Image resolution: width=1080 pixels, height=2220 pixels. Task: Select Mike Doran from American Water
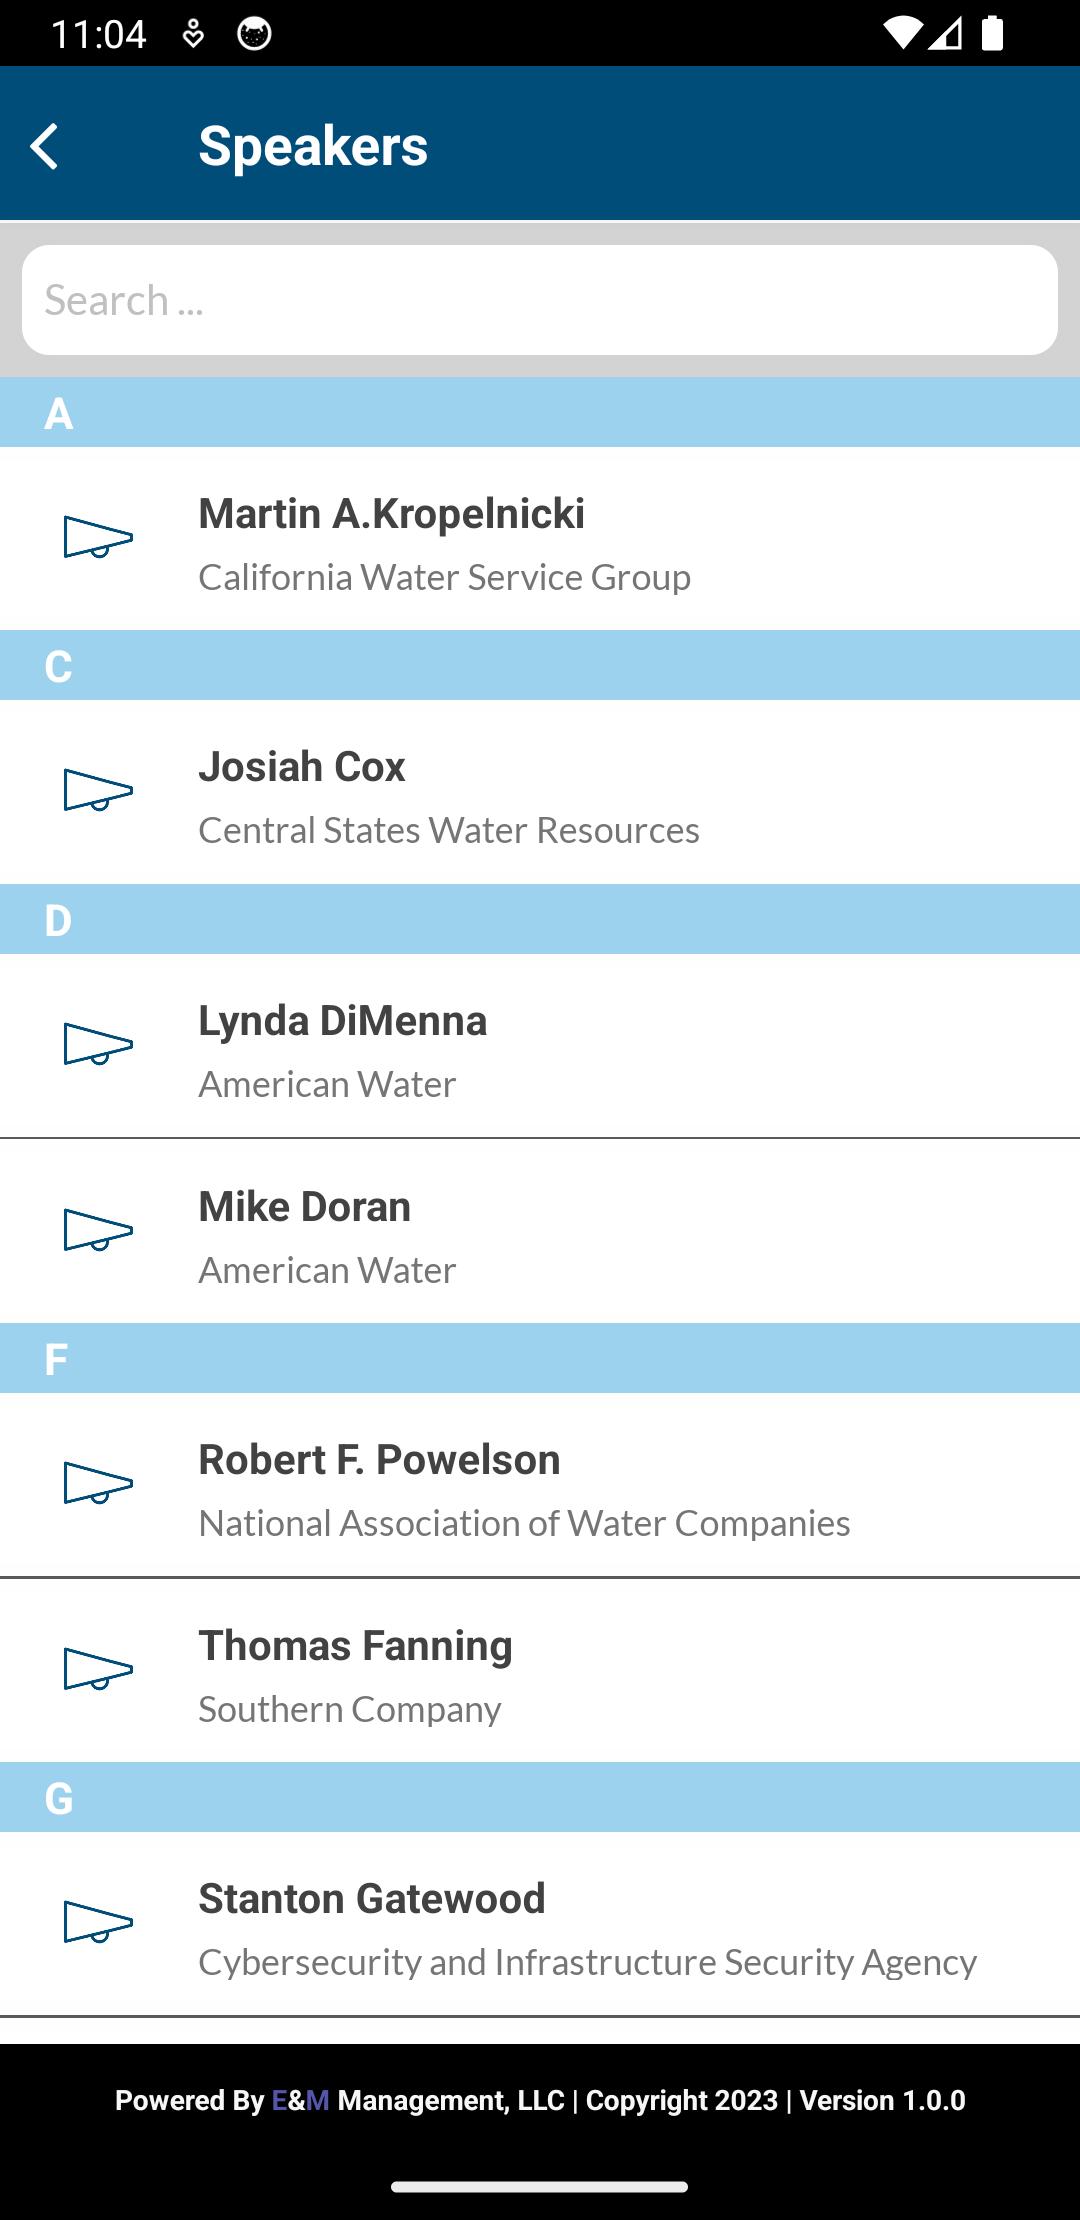click(540, 1231)
